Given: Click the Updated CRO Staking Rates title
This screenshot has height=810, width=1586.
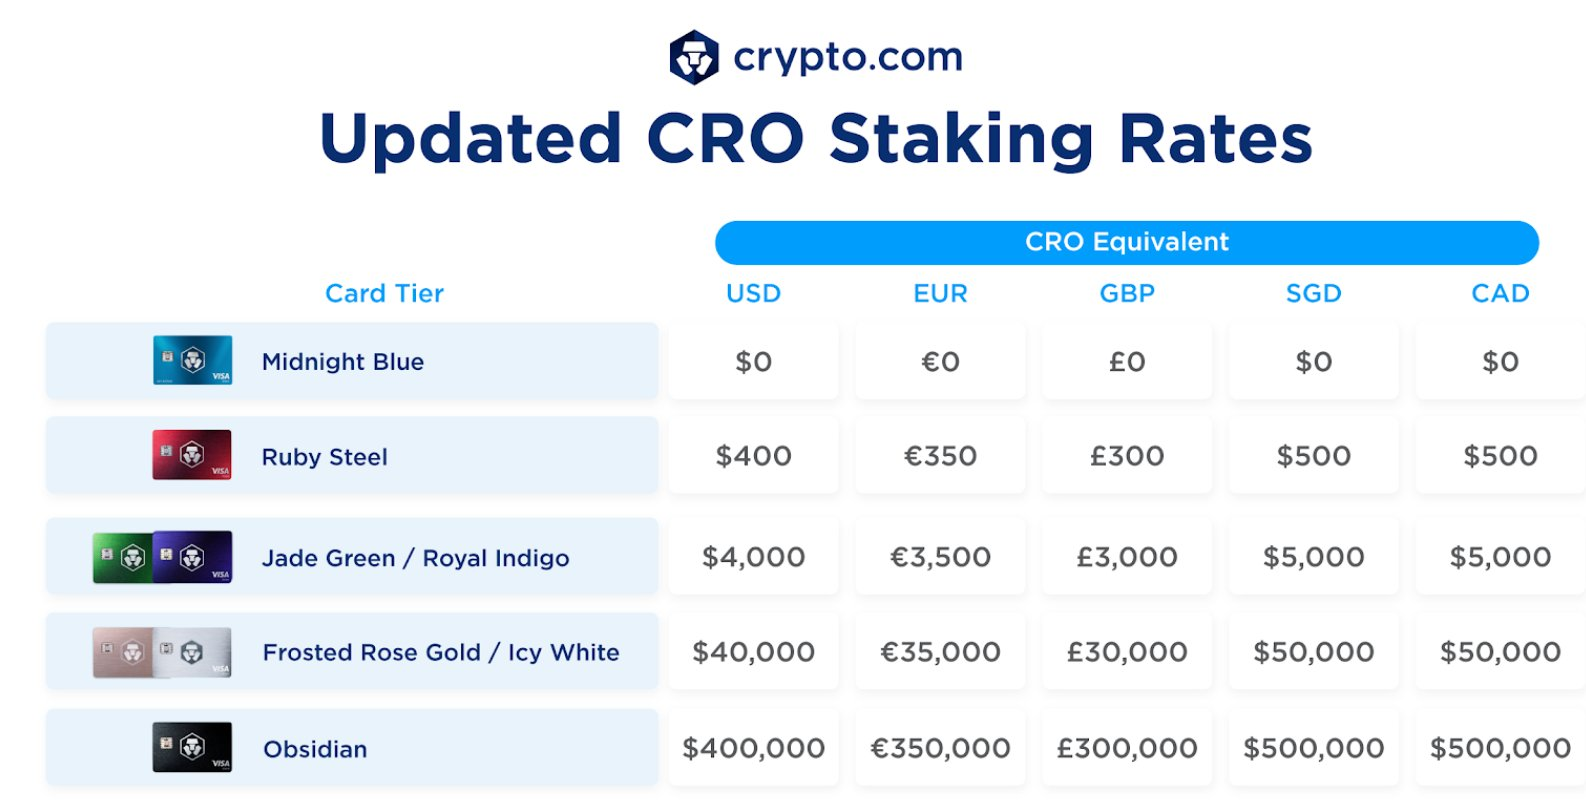Looking at the screenshot, I should click(x=815, y=138).
